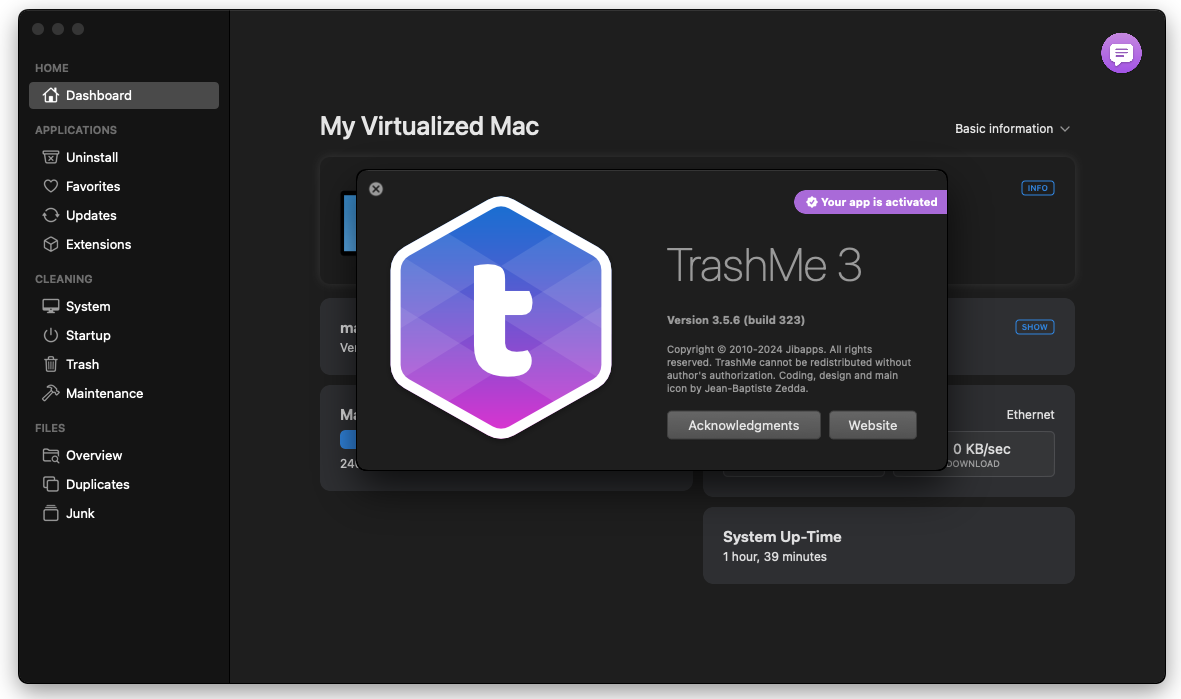Click the Acknowledgments button
The image size is (1181, 699).
(743, 426)
